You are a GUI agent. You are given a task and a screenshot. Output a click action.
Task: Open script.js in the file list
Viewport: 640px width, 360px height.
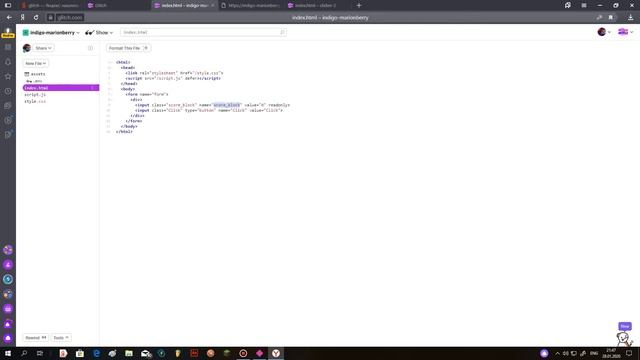pos(35,95)
